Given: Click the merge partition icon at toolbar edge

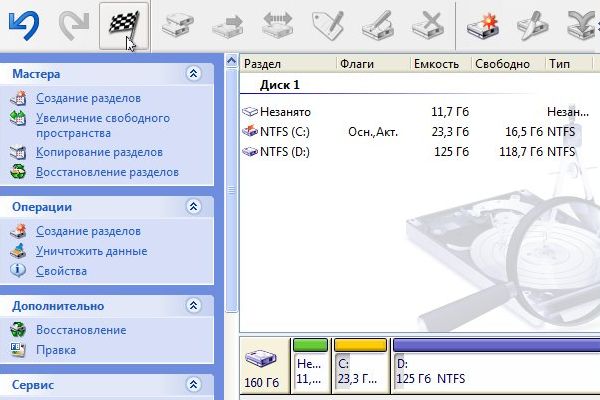Looking at the screenshot, I should tap(583, 25).
